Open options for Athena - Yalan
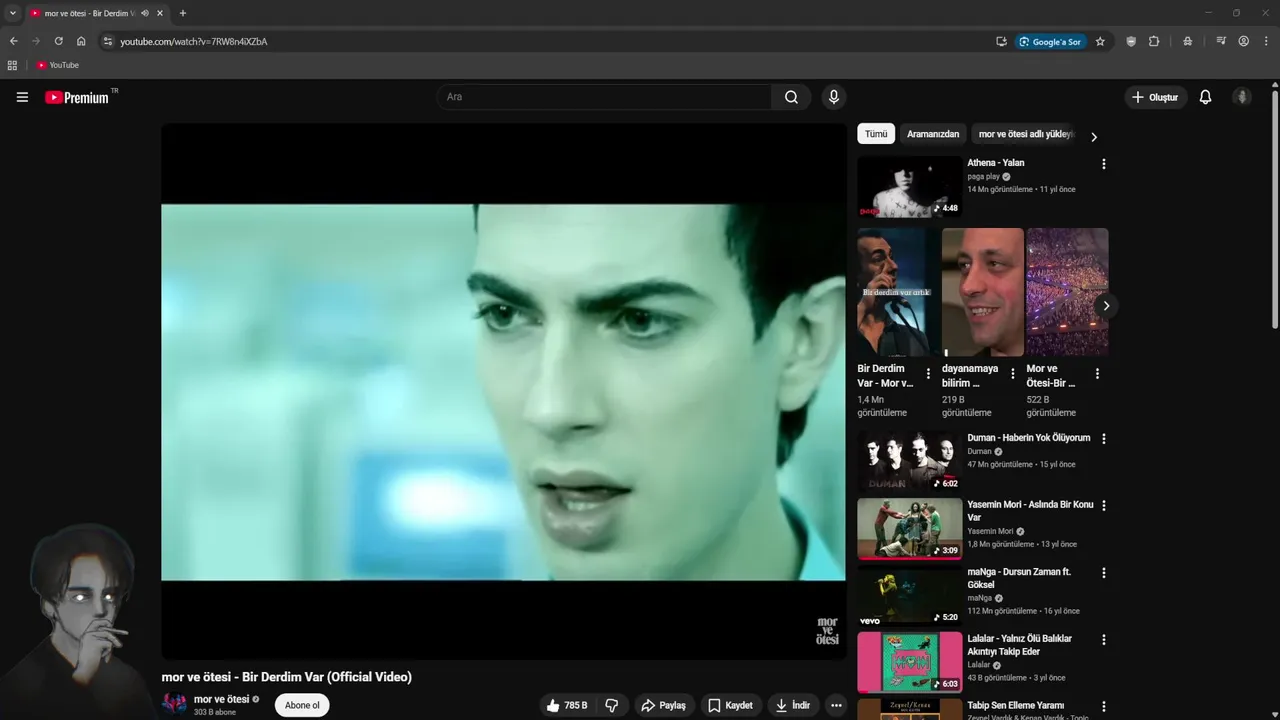 [1104, 164]
